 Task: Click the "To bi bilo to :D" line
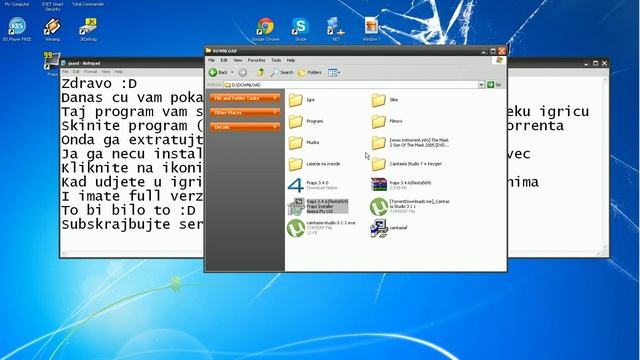(128, 211)
